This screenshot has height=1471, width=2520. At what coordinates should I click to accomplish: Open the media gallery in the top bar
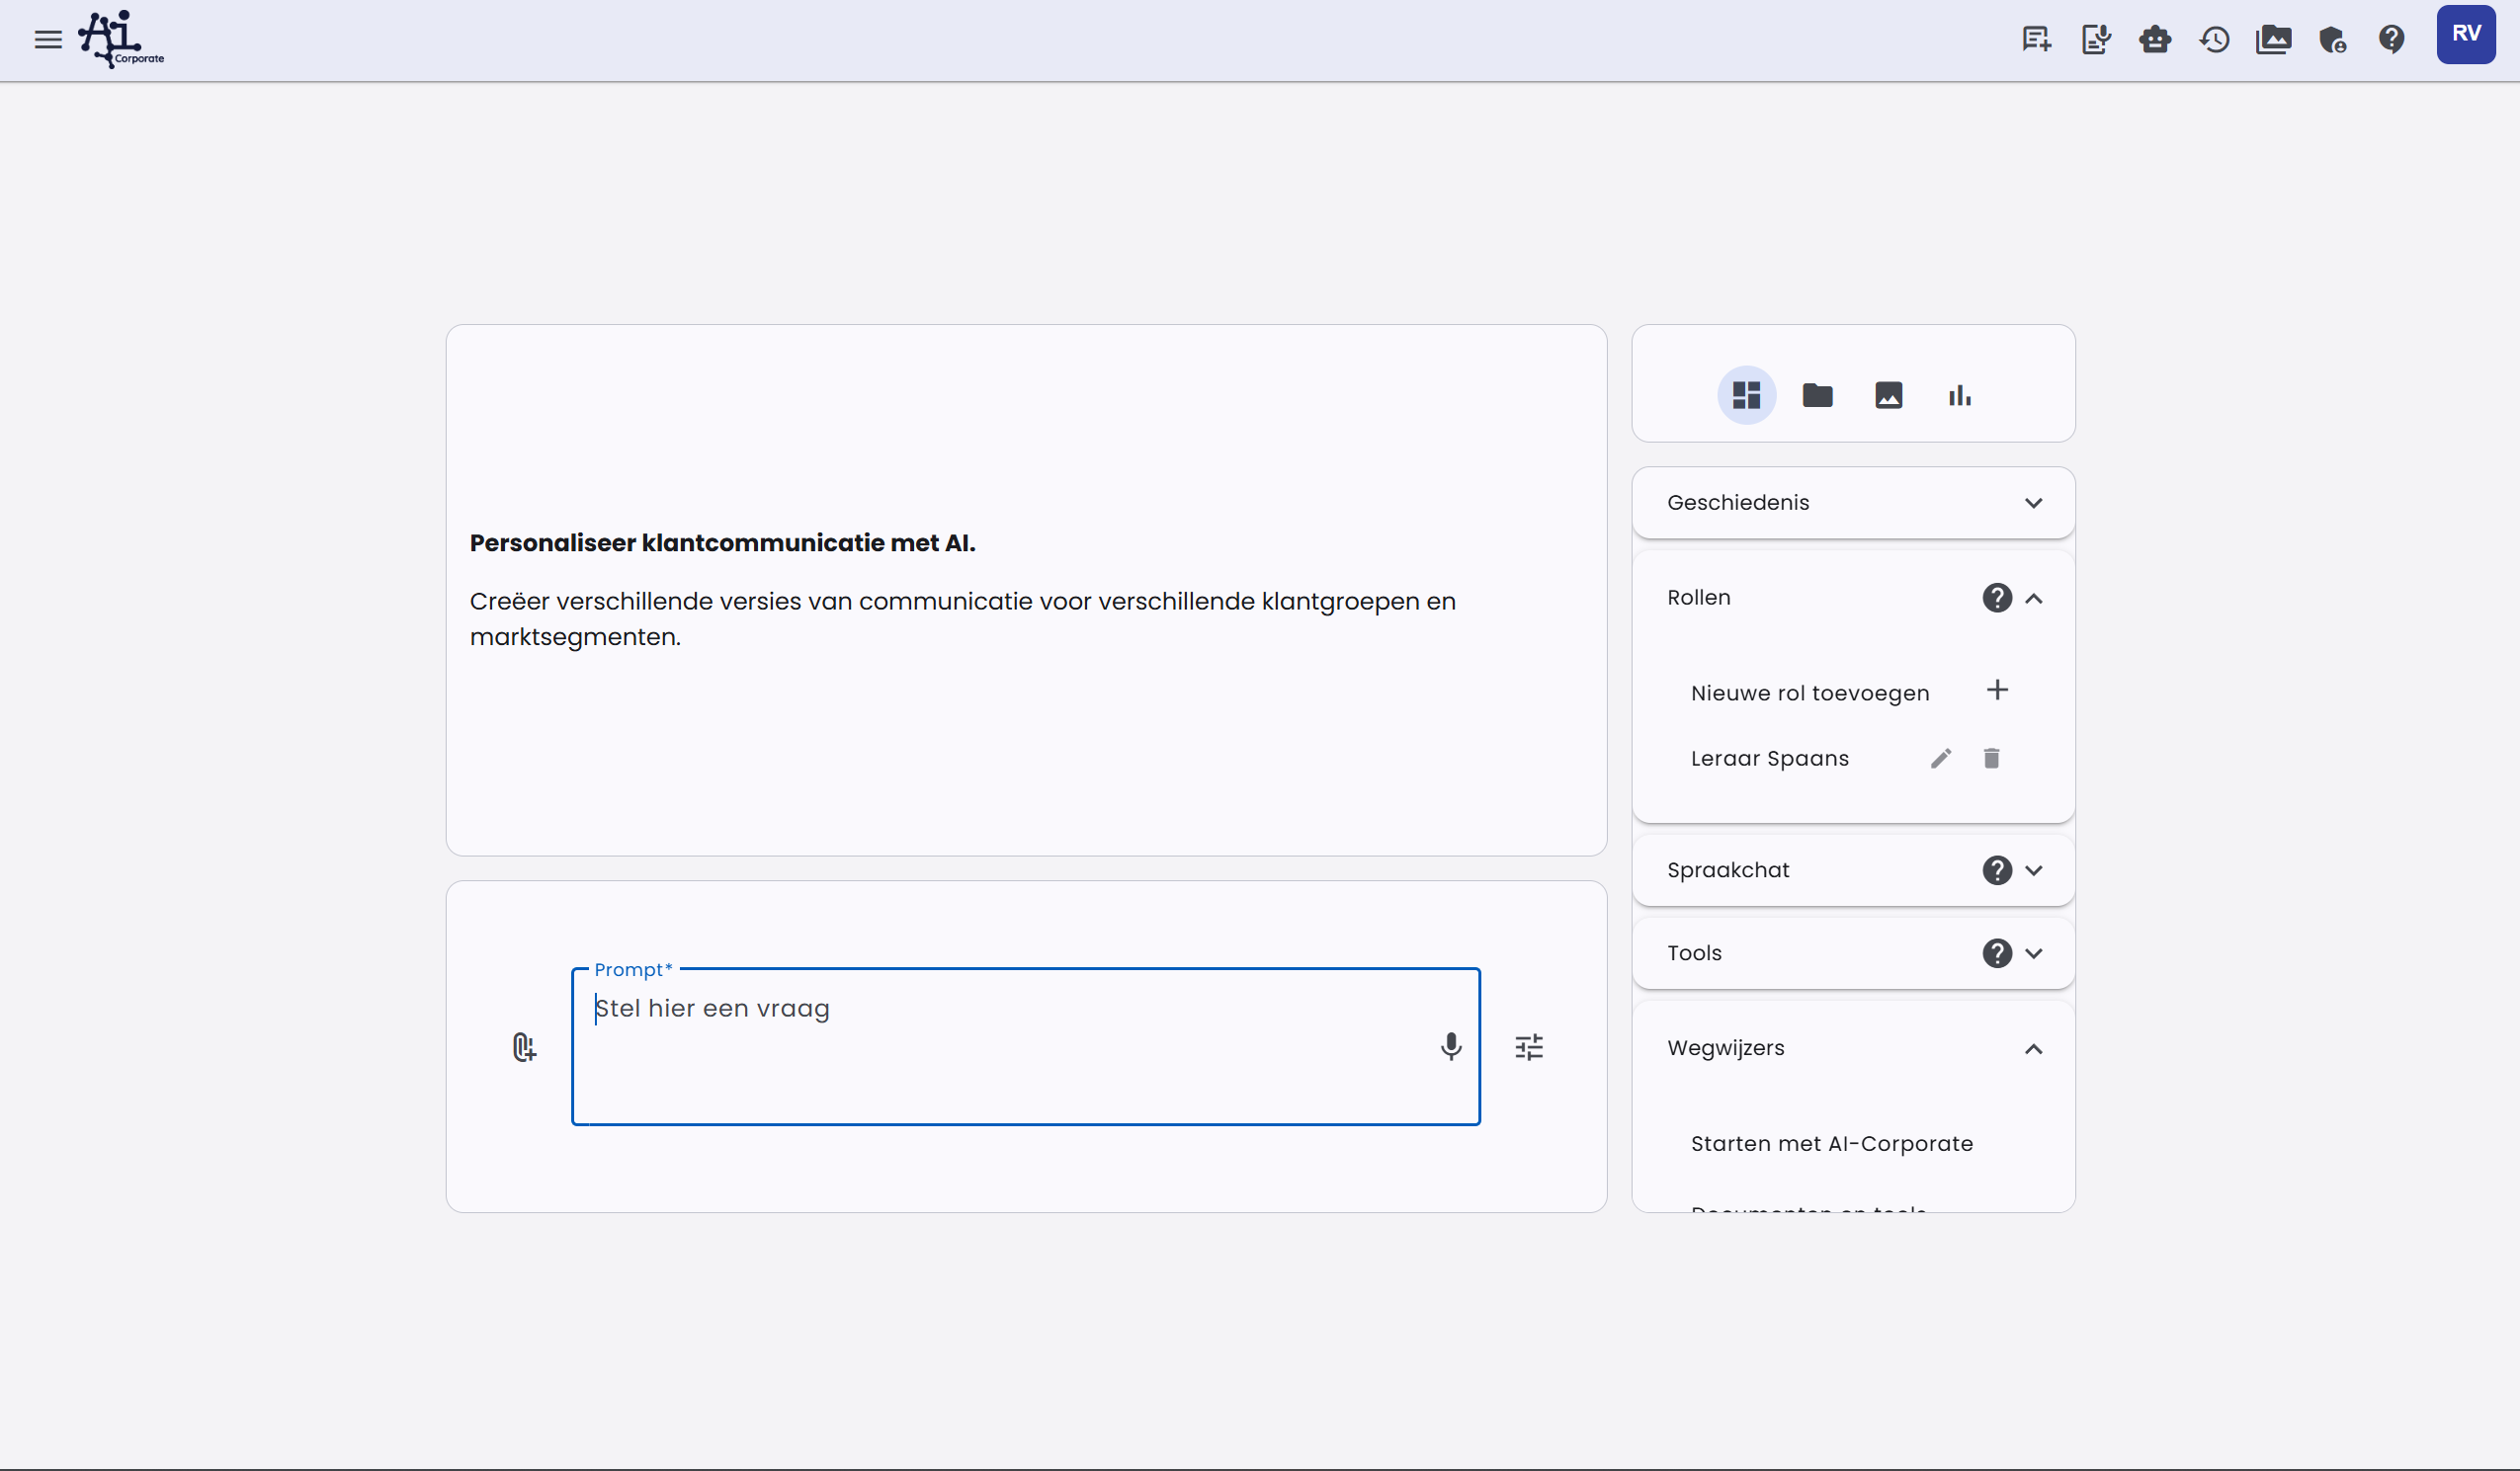2274,39
